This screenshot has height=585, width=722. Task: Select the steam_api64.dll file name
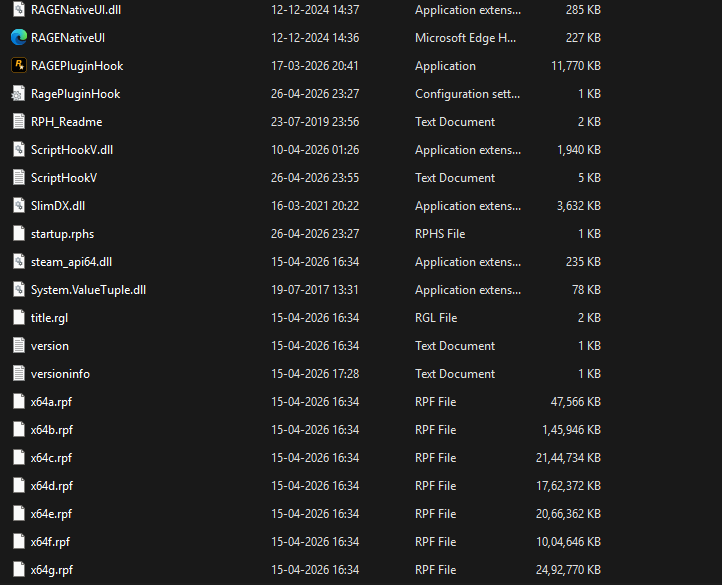(71, 262)
